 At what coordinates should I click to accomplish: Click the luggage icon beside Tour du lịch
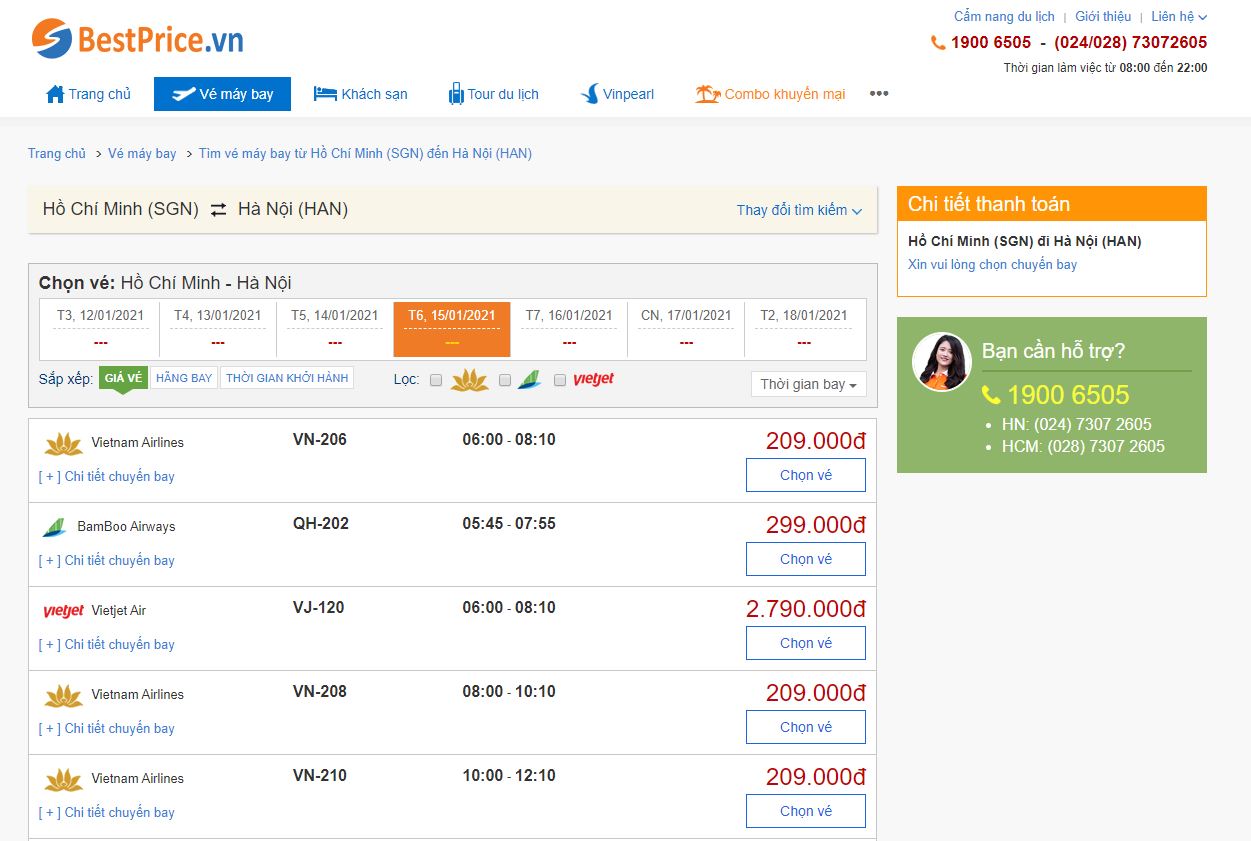(x=456, y=94)
